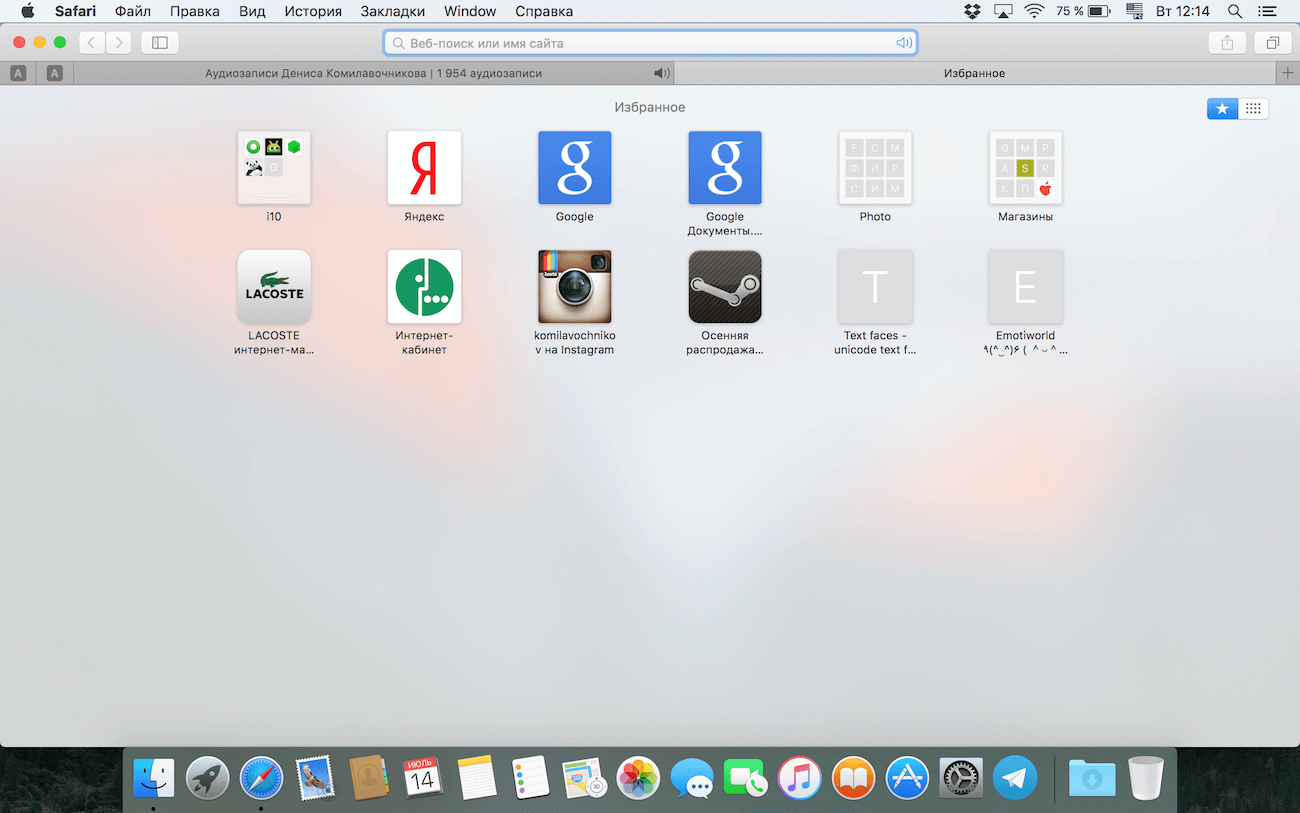Open the Window menu
This screenshot has height=813, width=1300.
coord(470,11)
